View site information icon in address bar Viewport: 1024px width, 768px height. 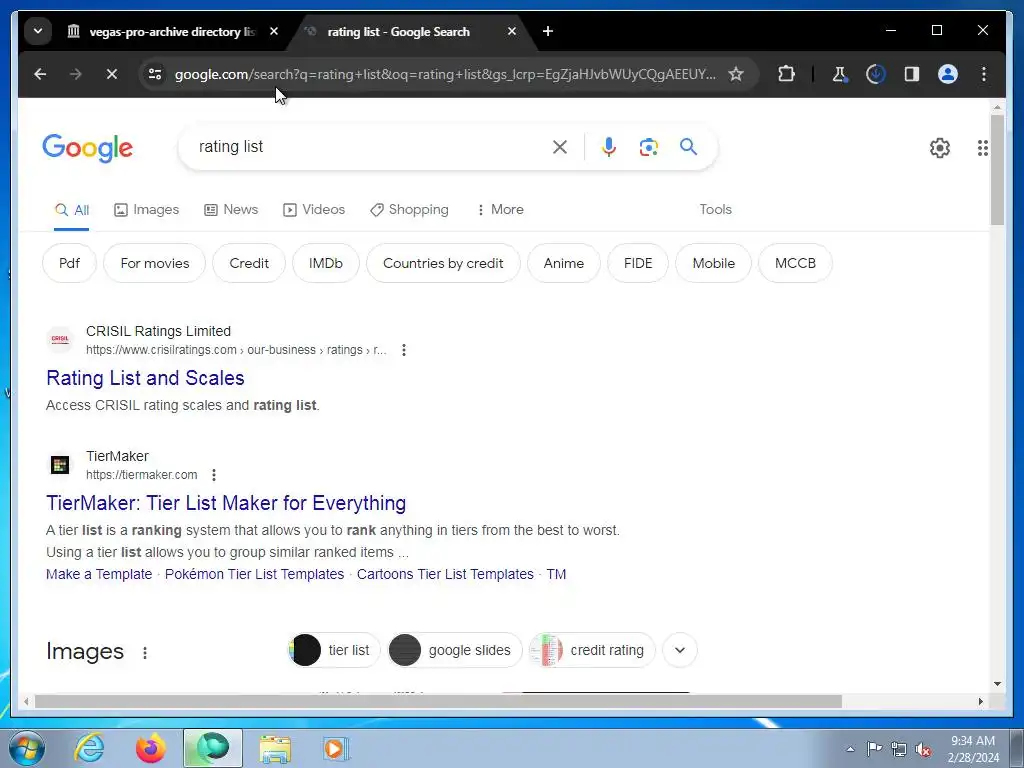[155, 74]
